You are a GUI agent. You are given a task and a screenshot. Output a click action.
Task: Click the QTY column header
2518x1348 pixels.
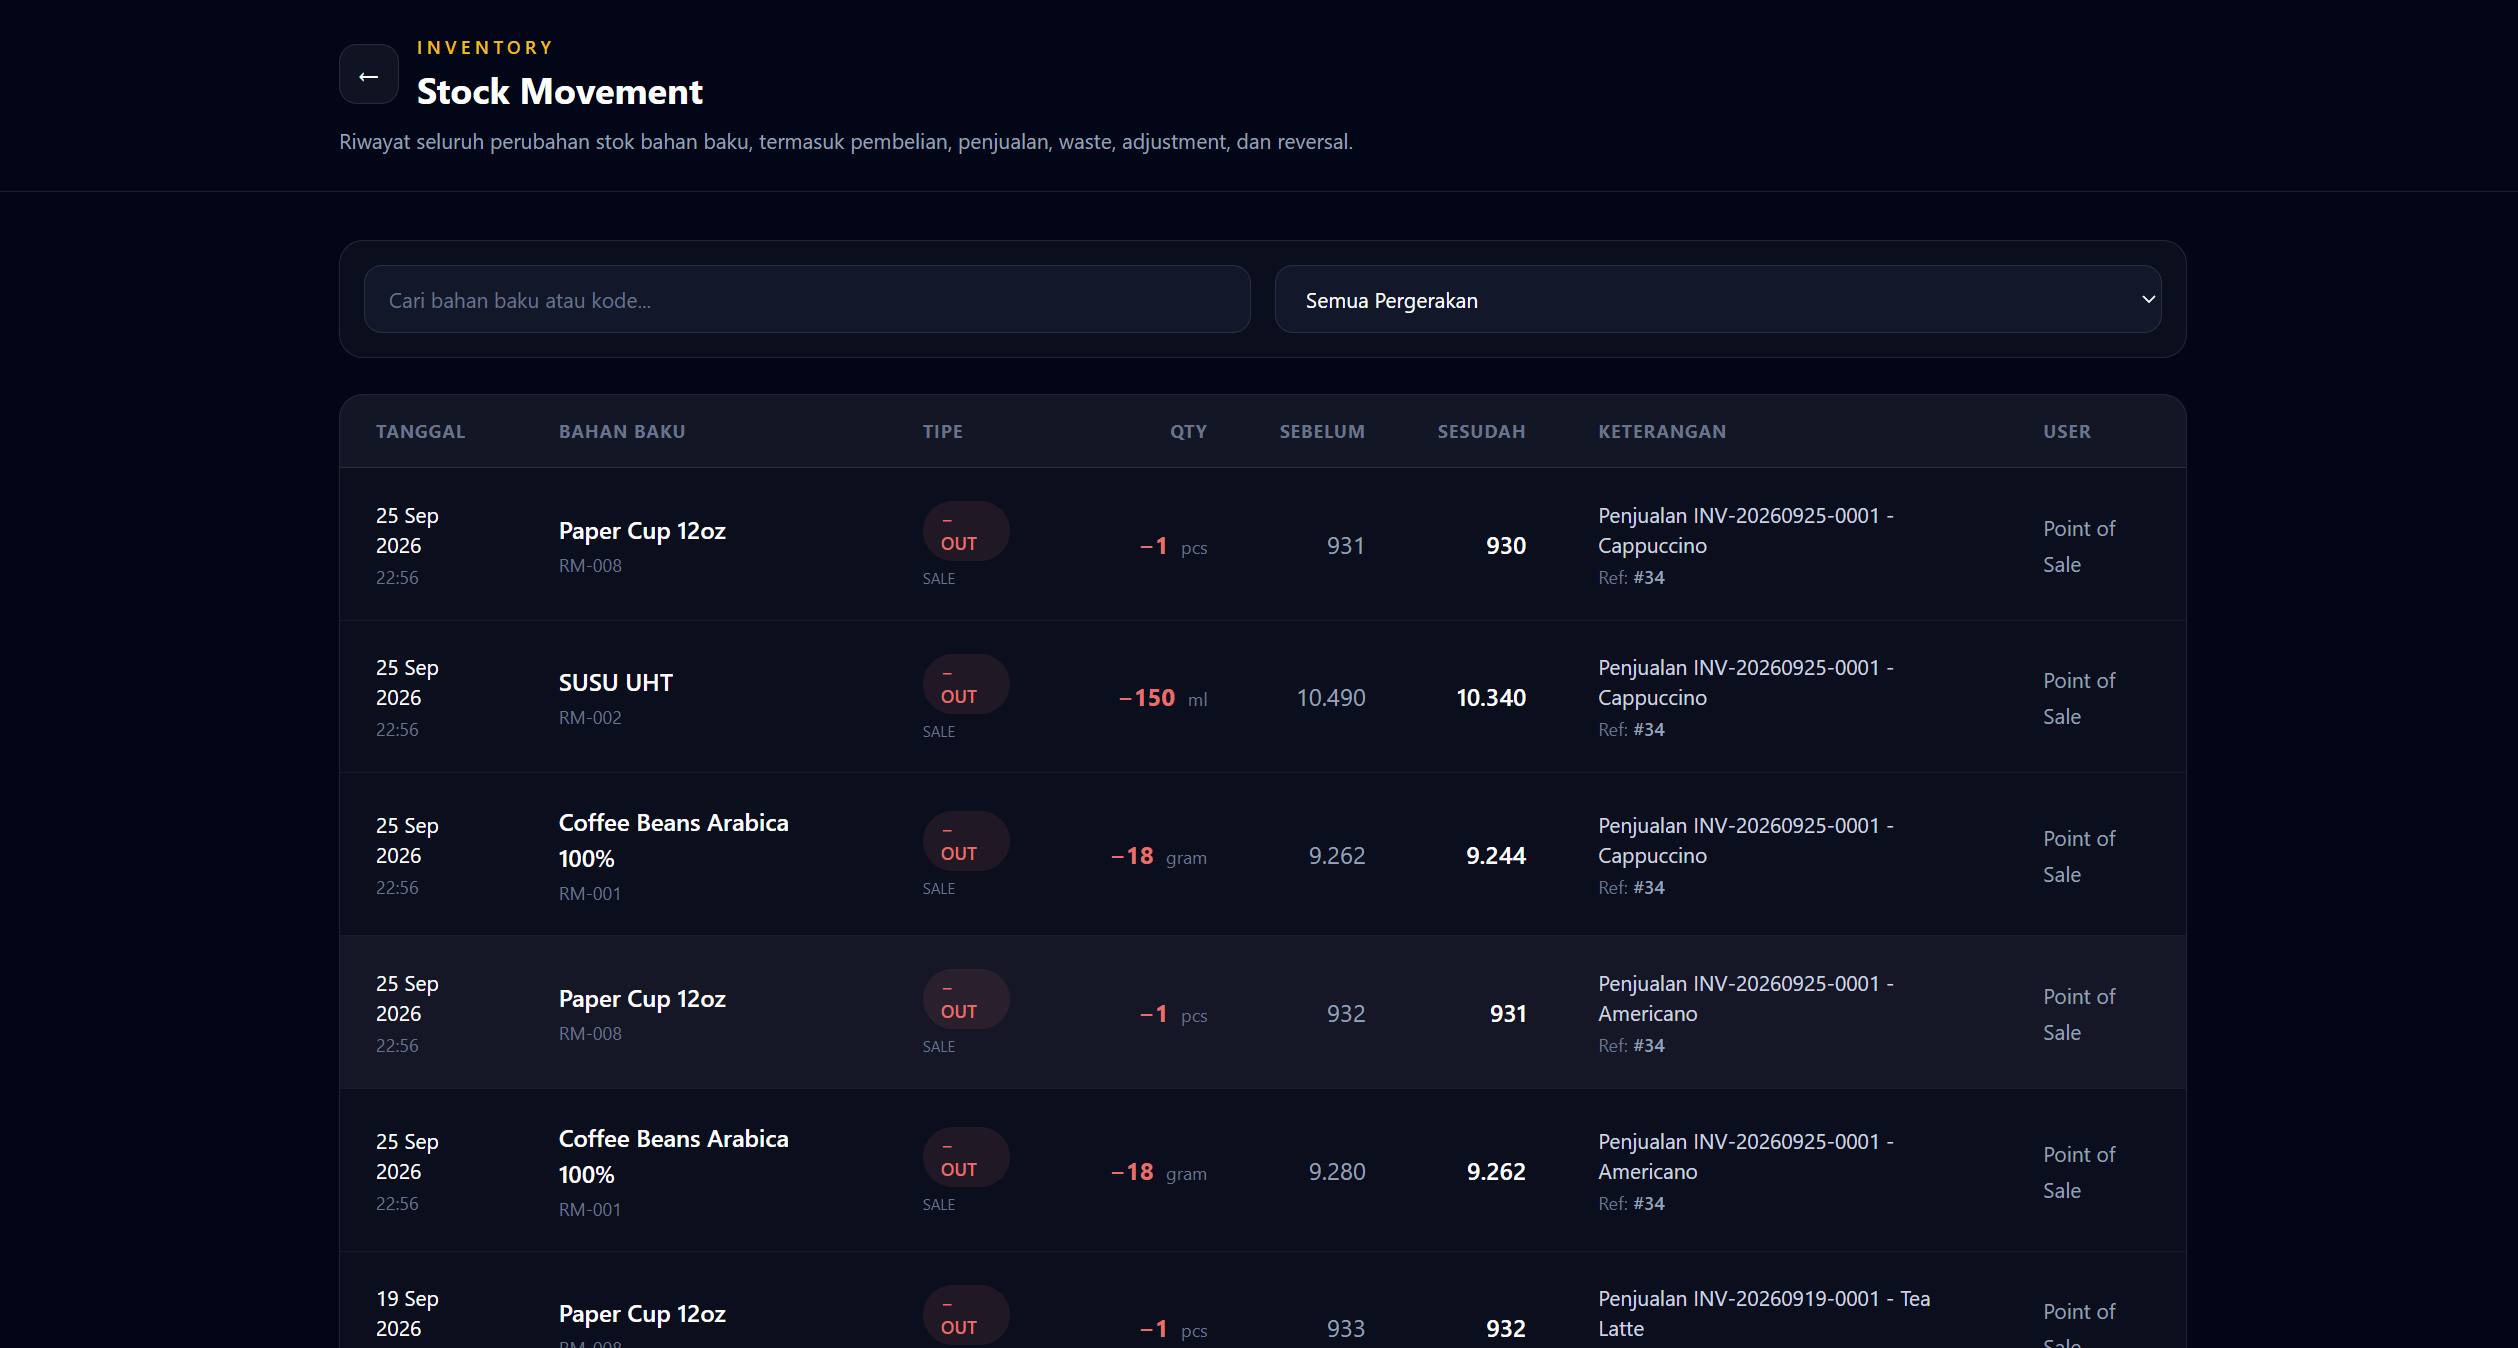pos(1188,432)
